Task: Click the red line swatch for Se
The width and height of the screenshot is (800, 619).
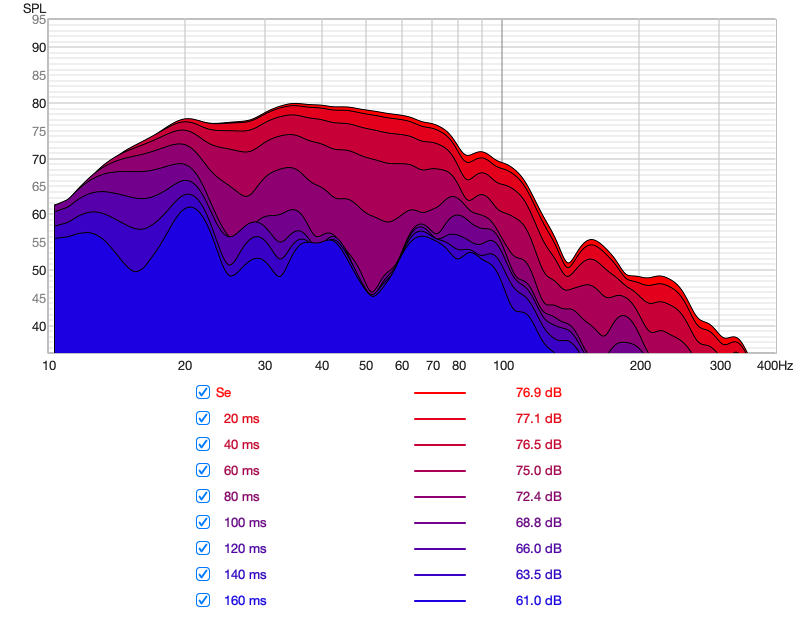Action: pyautogui.click(x=440, y=393)
